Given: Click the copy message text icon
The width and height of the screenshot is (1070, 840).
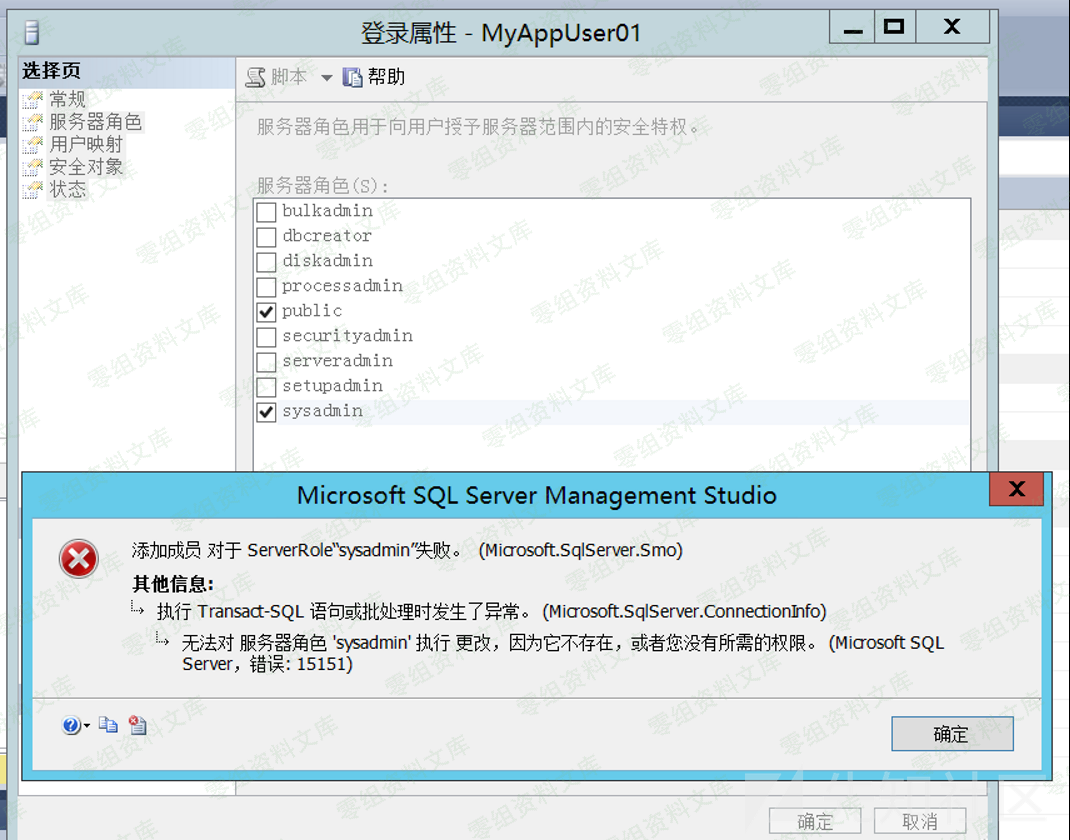Looking at the screenshot, I should click(x=108, y=725).
